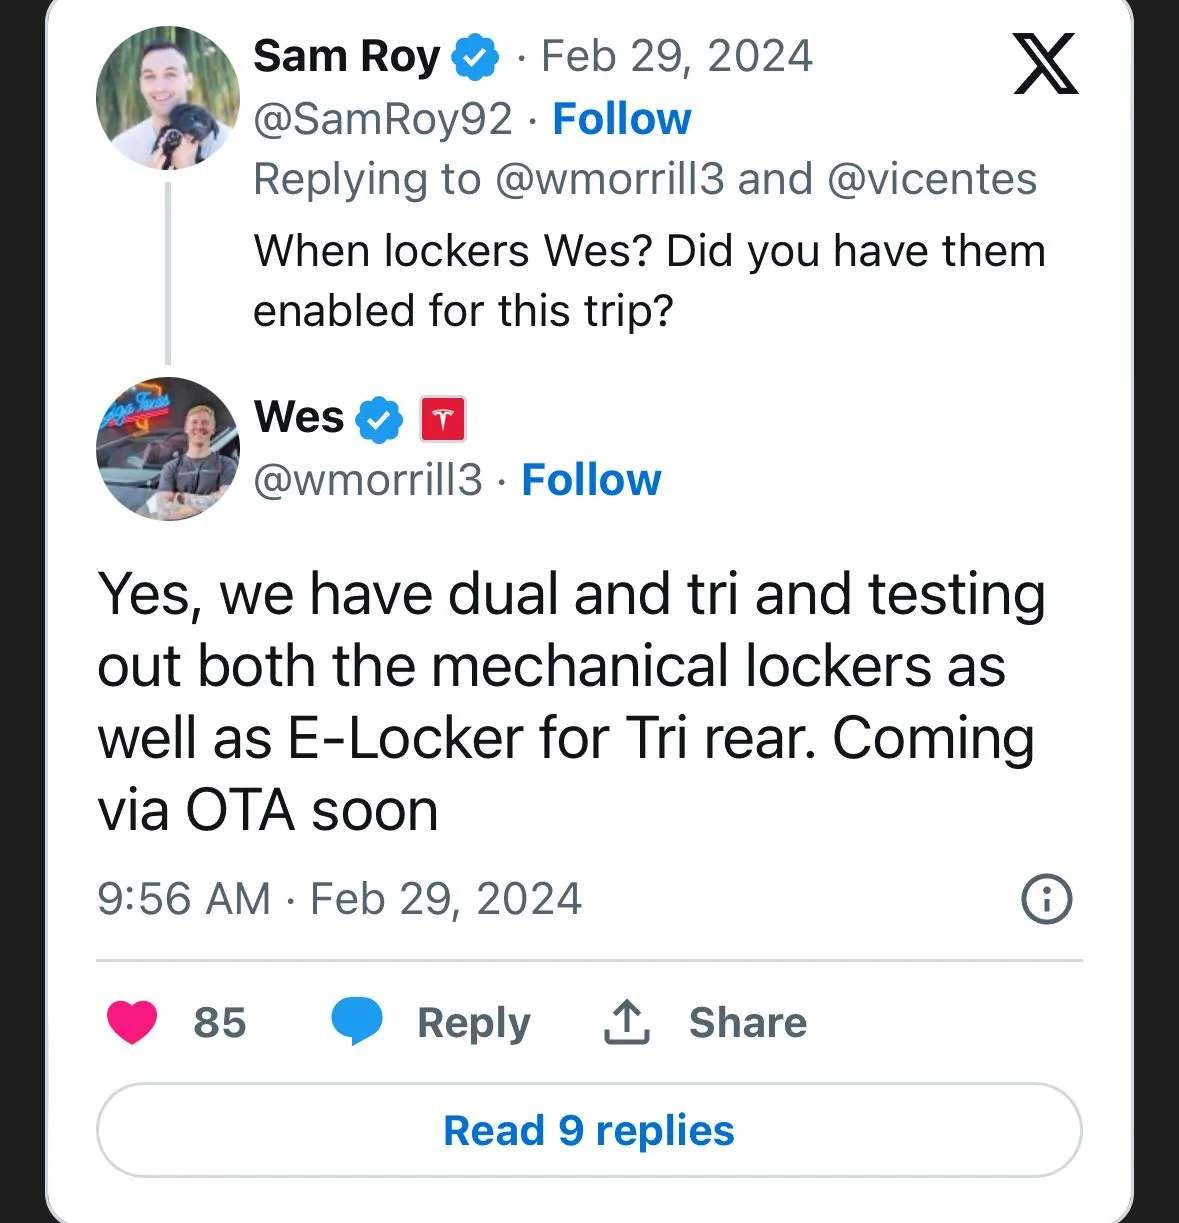Click the Read 9 replies button
The image size is (1179, 1223).
pos(589,1130)
